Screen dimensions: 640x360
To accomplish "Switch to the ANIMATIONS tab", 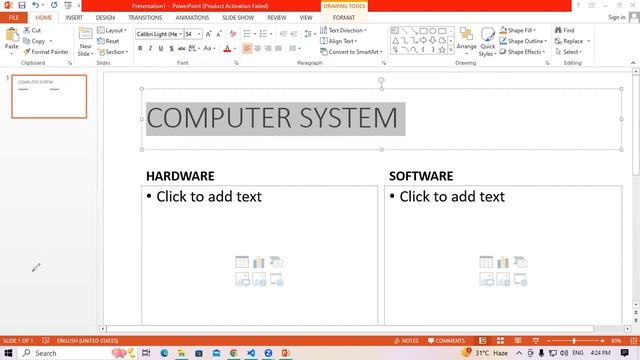I will [x=192, y=18].
